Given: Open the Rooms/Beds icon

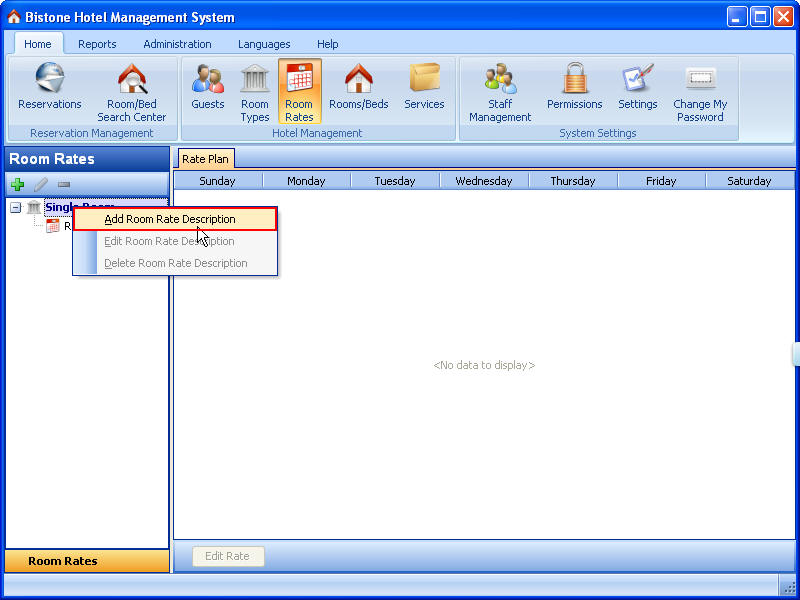Looking at the screenshot, I should (358, 88).
